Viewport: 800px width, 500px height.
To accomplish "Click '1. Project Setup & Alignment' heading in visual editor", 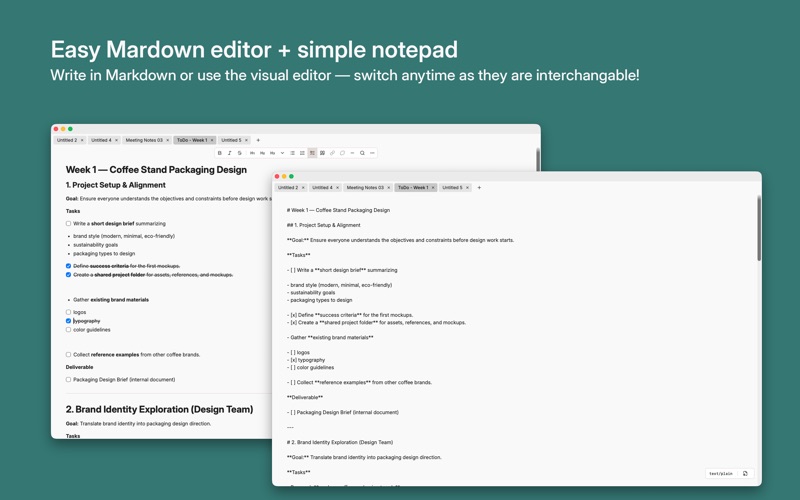I will (x=116, y=185).
